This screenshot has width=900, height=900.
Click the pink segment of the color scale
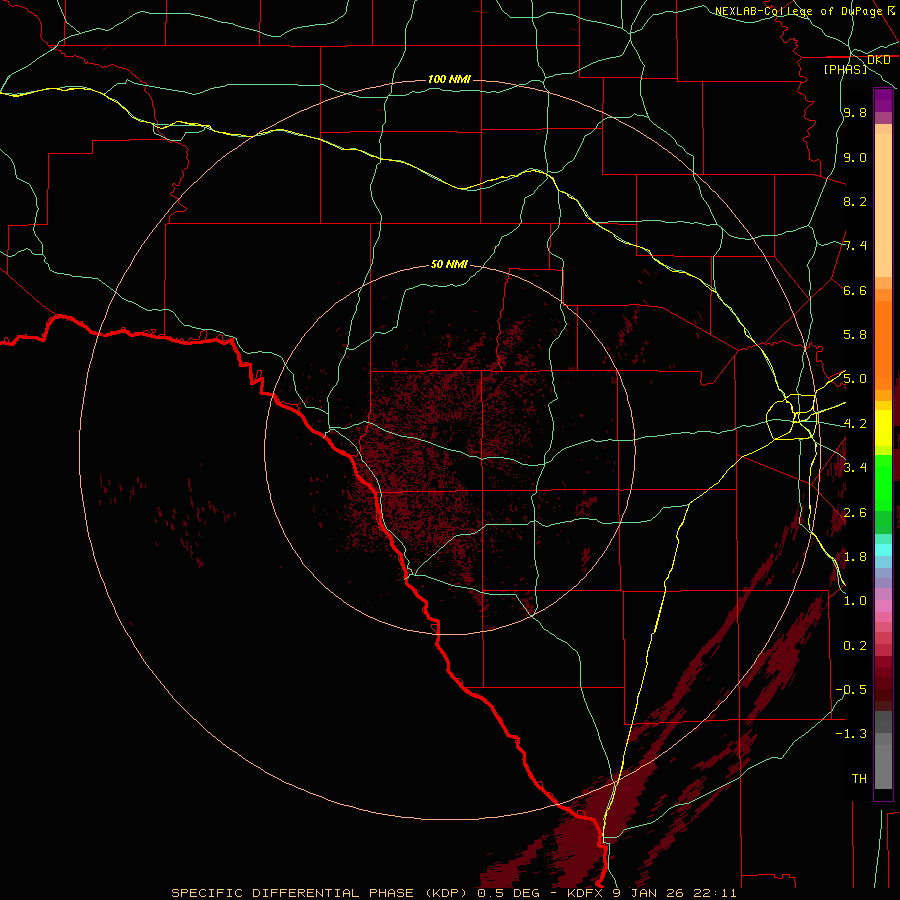pyautogui.click(x=883, y=606)
